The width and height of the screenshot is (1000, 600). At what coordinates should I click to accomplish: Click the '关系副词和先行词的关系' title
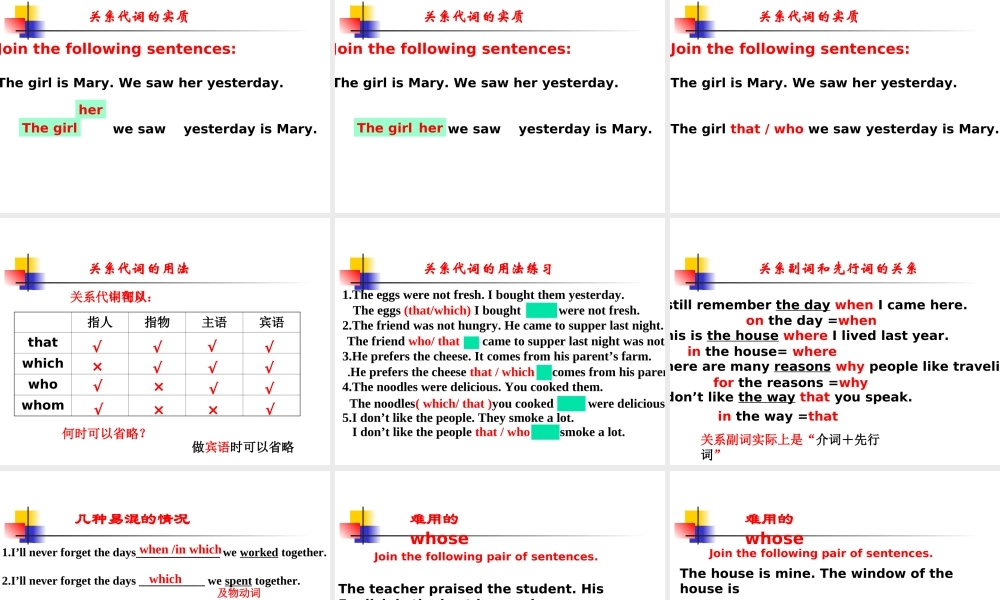[x=838, y=268]
